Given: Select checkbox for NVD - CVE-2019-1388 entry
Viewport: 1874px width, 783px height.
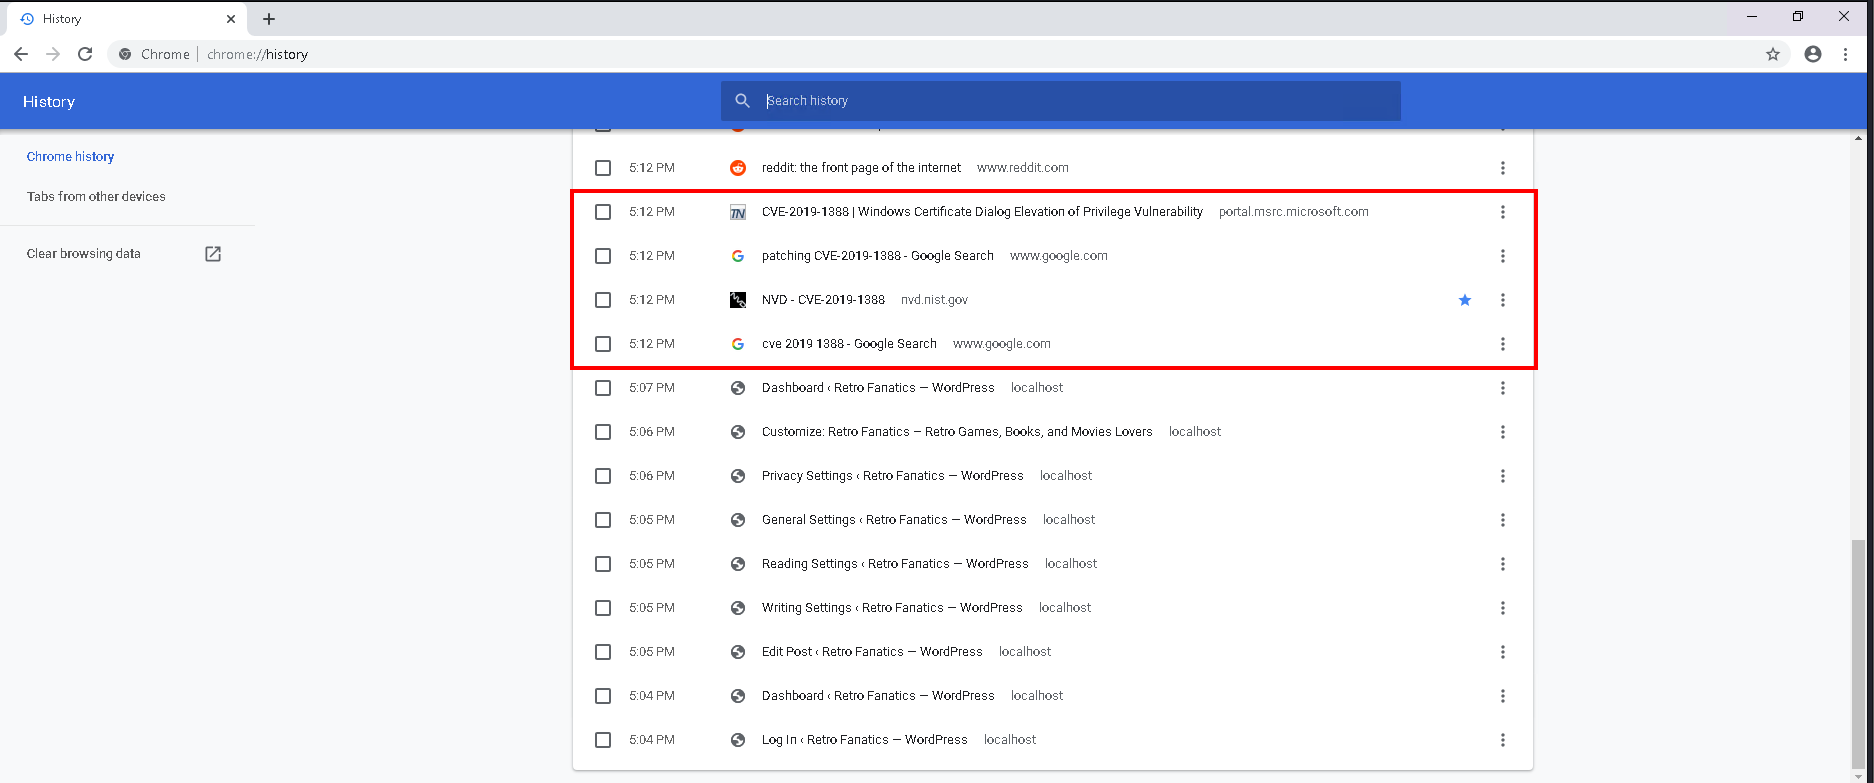Looking at the screenshot, I should [603, 300].
